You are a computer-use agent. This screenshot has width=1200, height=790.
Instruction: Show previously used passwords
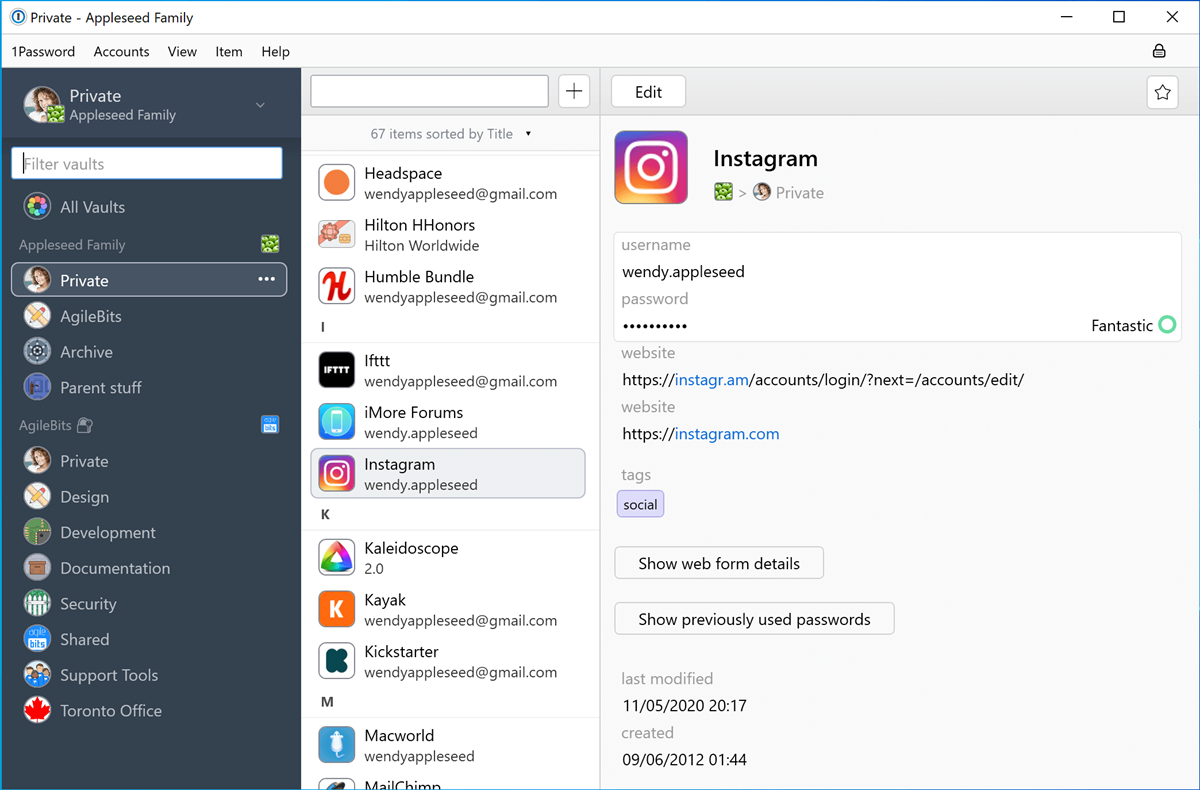point(753,619)
